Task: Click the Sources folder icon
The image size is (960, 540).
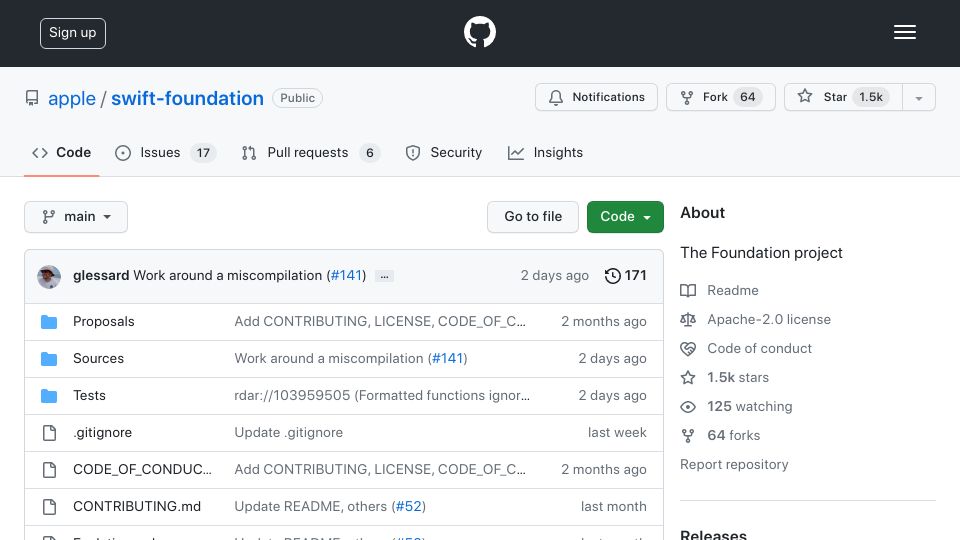Action: [x=49, y=359]
